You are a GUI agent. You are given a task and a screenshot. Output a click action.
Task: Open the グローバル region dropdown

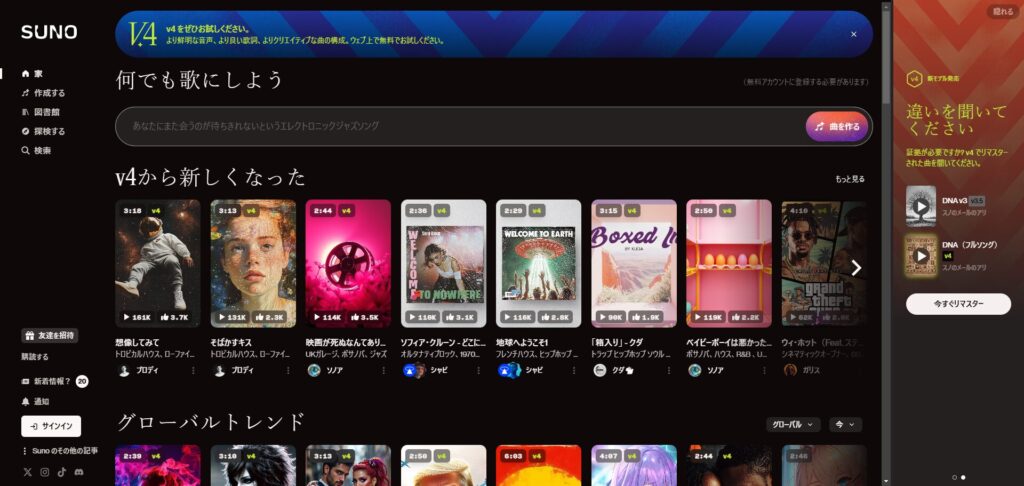[793, 425]
